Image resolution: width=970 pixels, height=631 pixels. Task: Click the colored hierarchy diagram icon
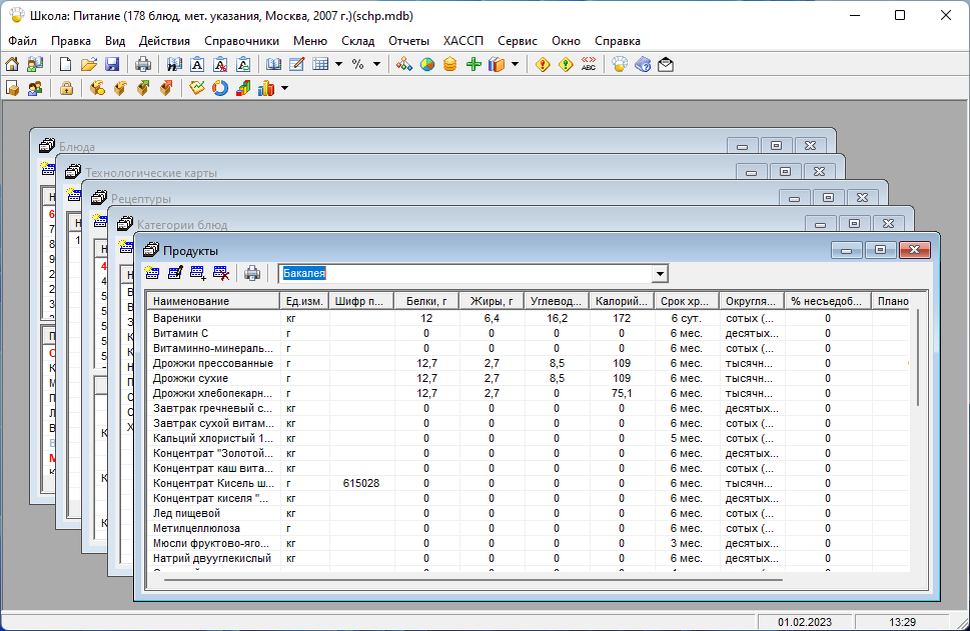pyautogui.click(x=404, y=64)
